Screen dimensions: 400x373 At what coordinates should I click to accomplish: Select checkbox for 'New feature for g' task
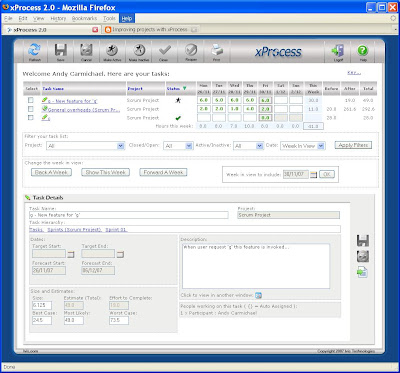click(x=31, y=100)
